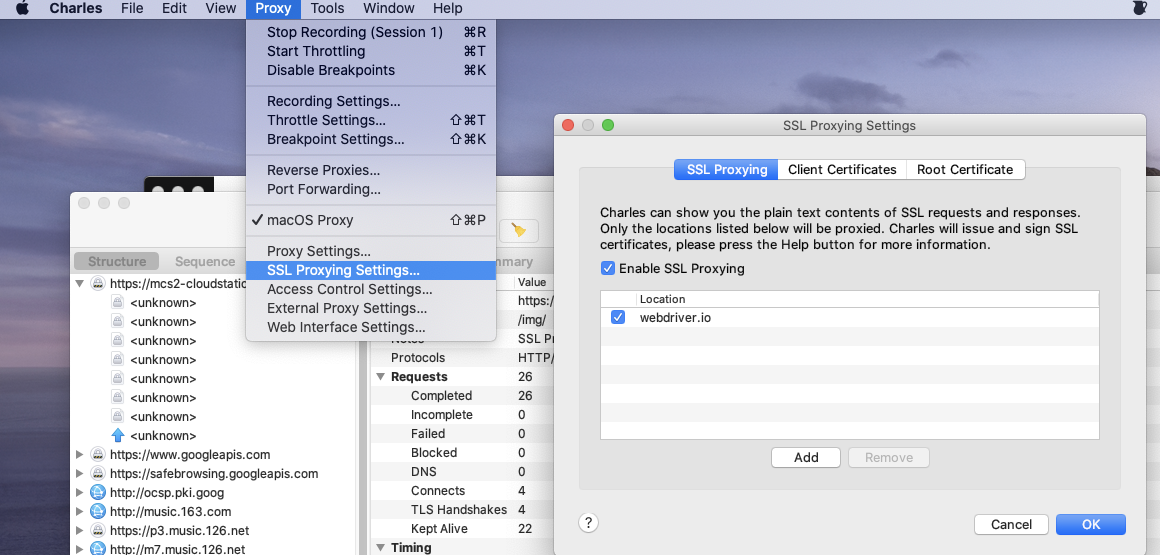Open the Help menu
This screenshot has width=1160, height=555.
tap(448, 9)
